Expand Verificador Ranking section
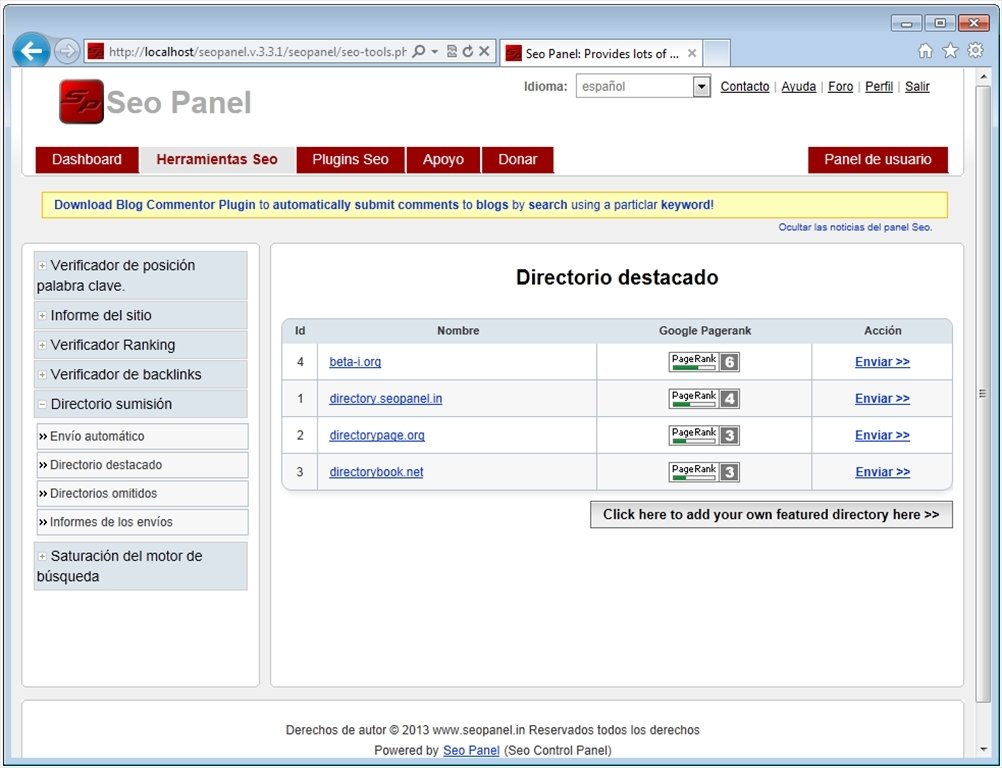Screen dimensions: 1002x768 point(141,345)
